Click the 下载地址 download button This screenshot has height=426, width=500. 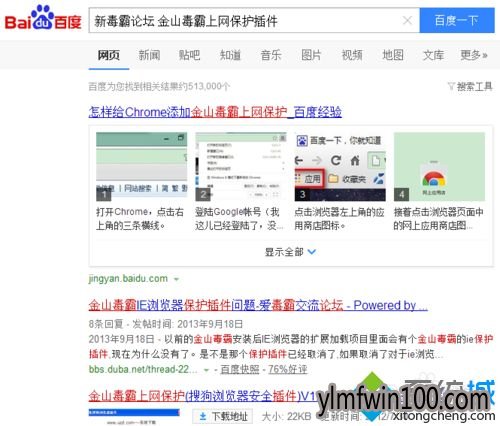[223, 416]
